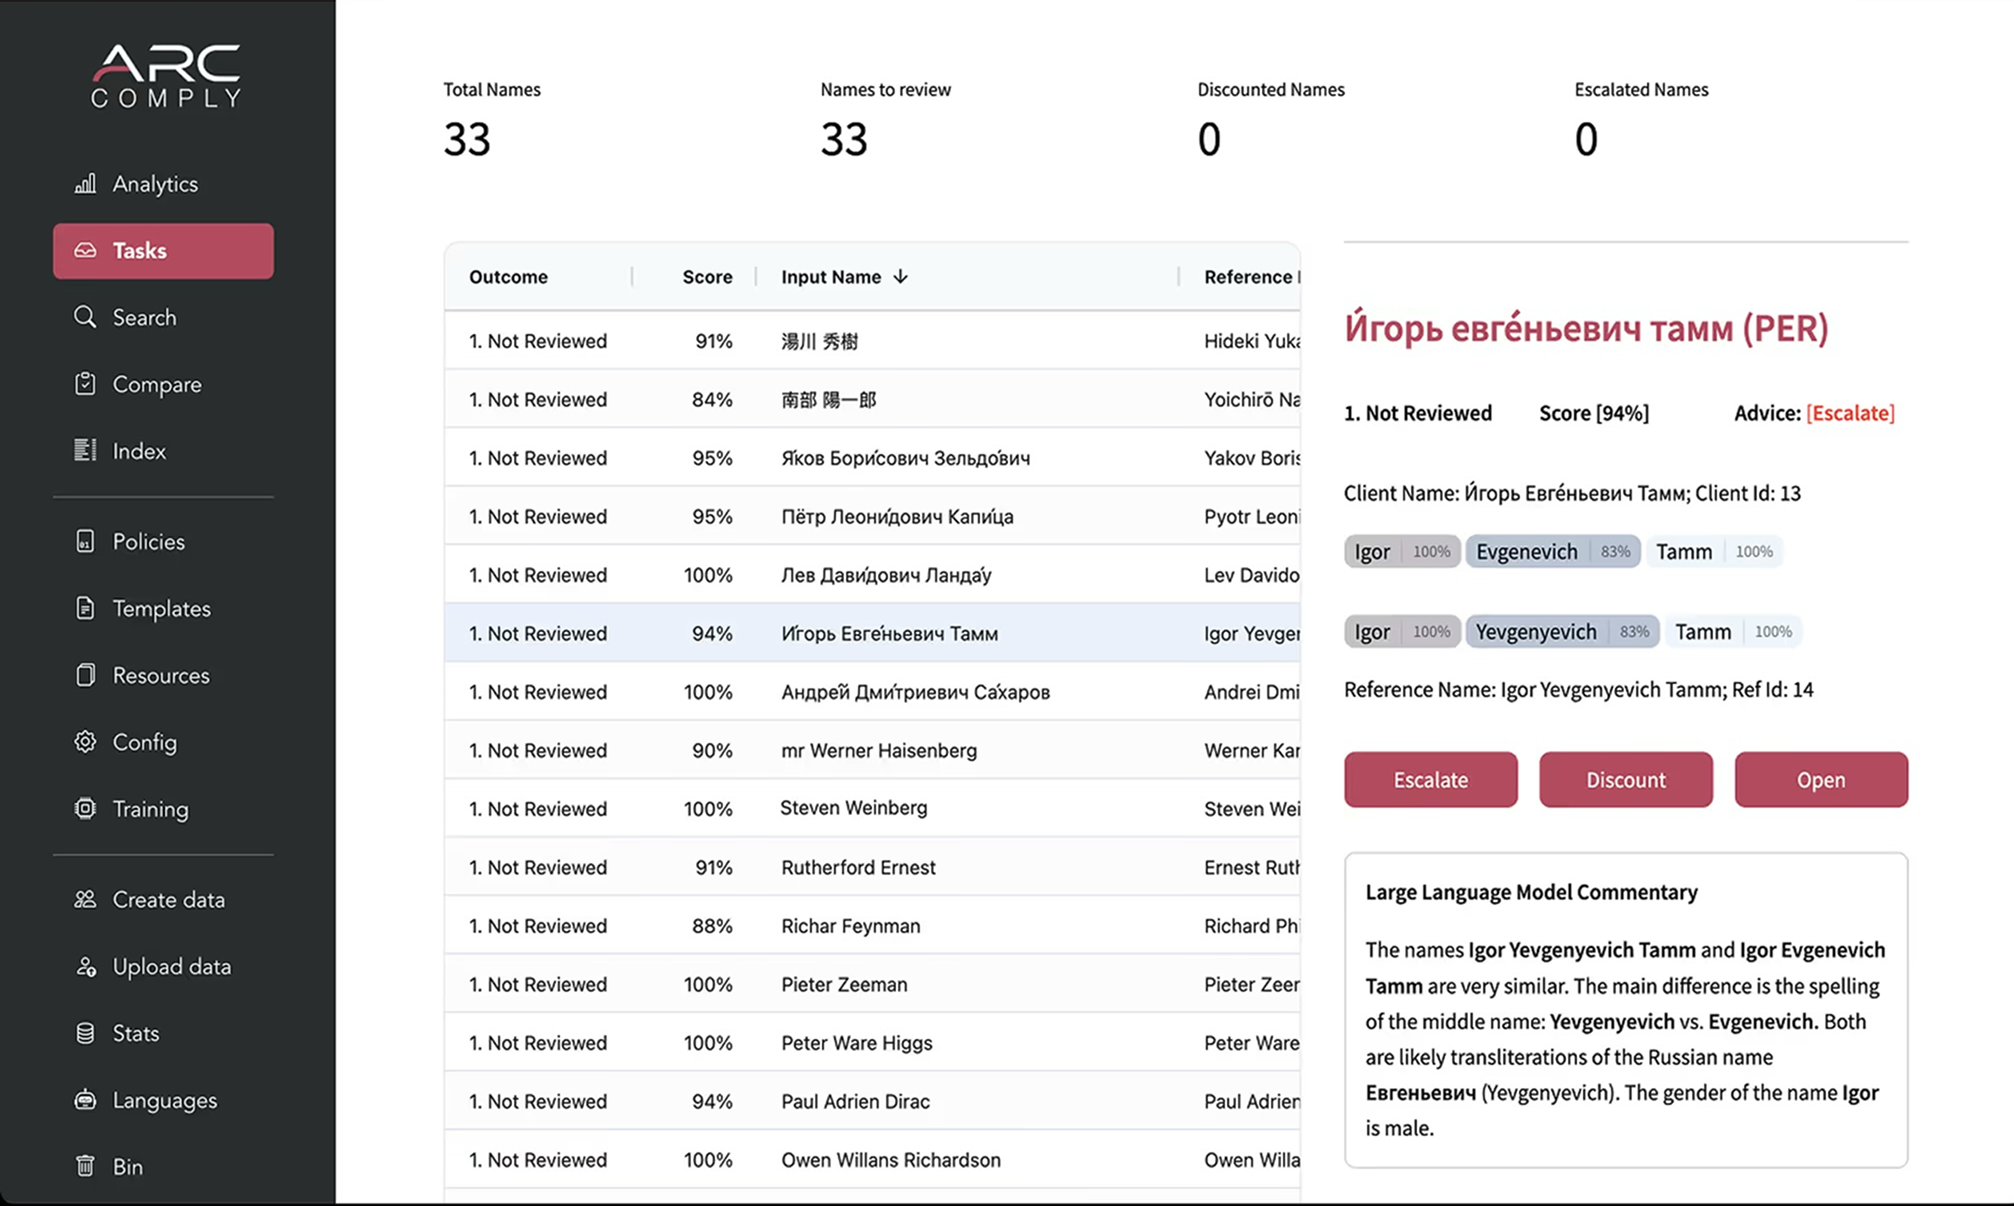Click the Open button for the match

[1820, 780]
